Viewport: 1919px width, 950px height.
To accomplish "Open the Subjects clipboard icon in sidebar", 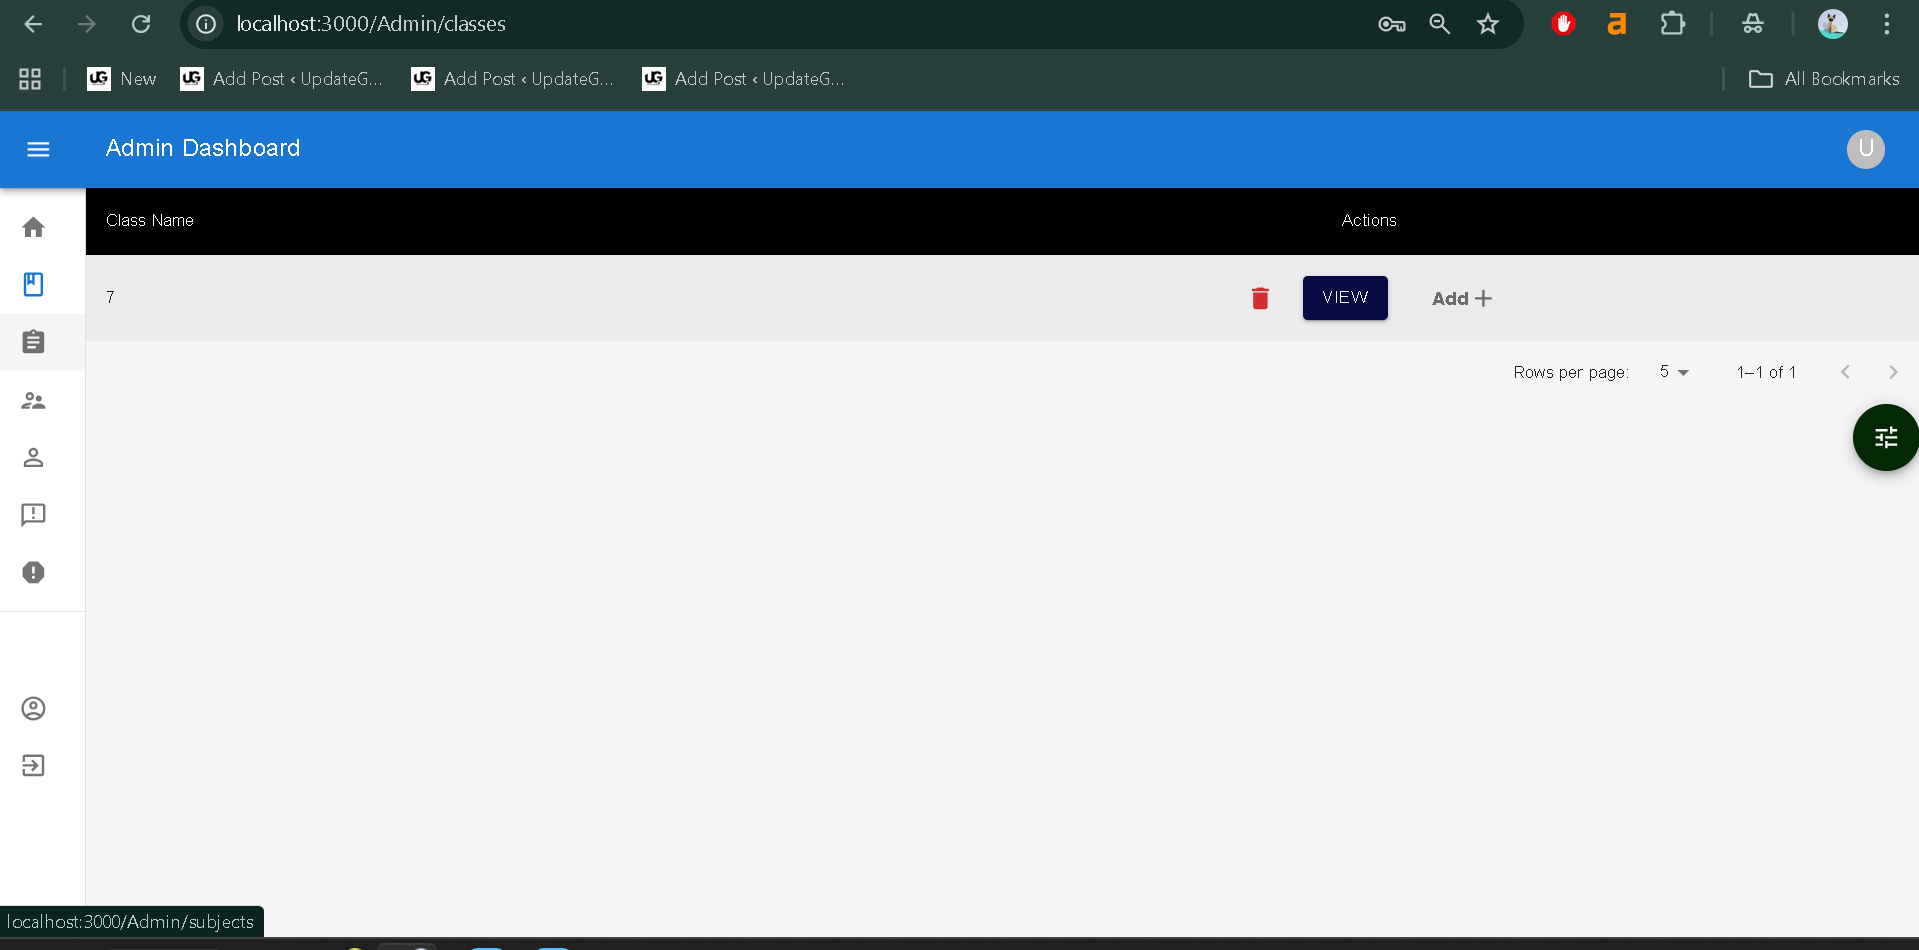I will coord(33,341).
